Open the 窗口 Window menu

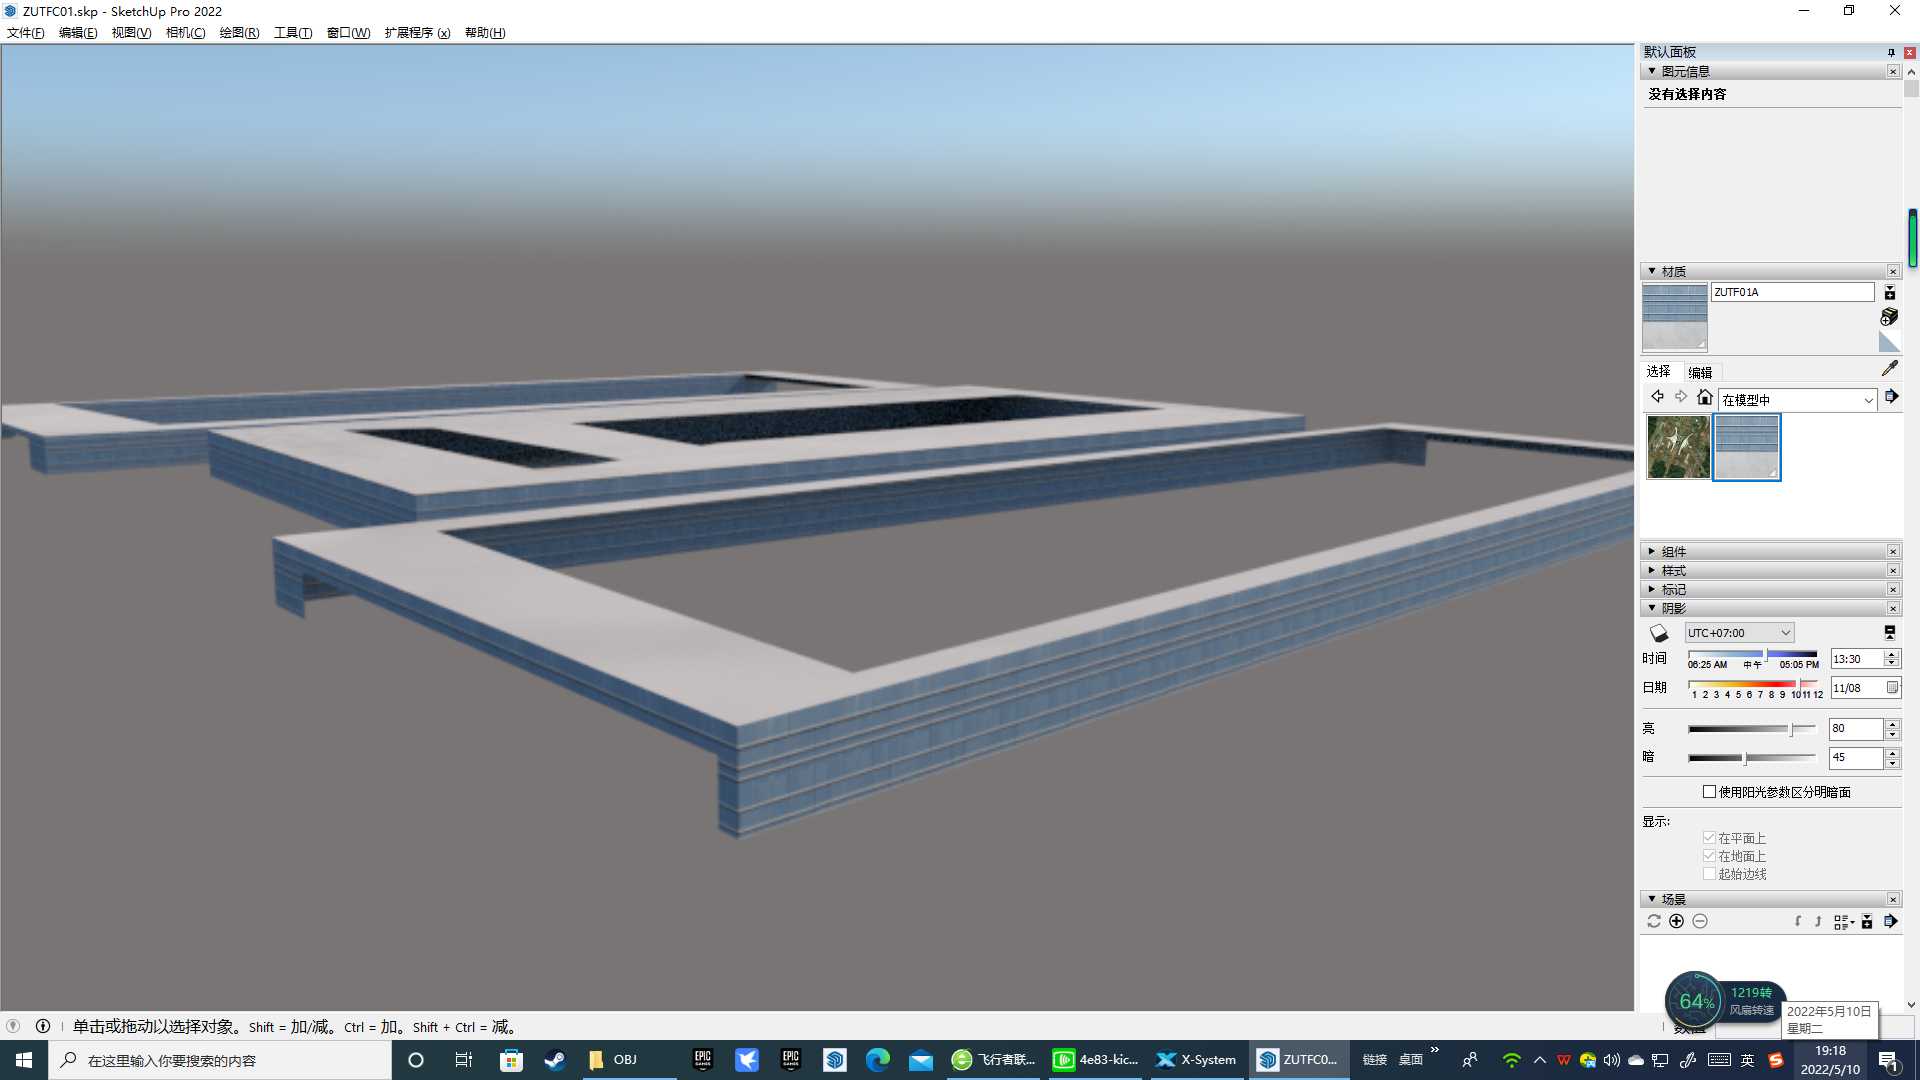348,33
